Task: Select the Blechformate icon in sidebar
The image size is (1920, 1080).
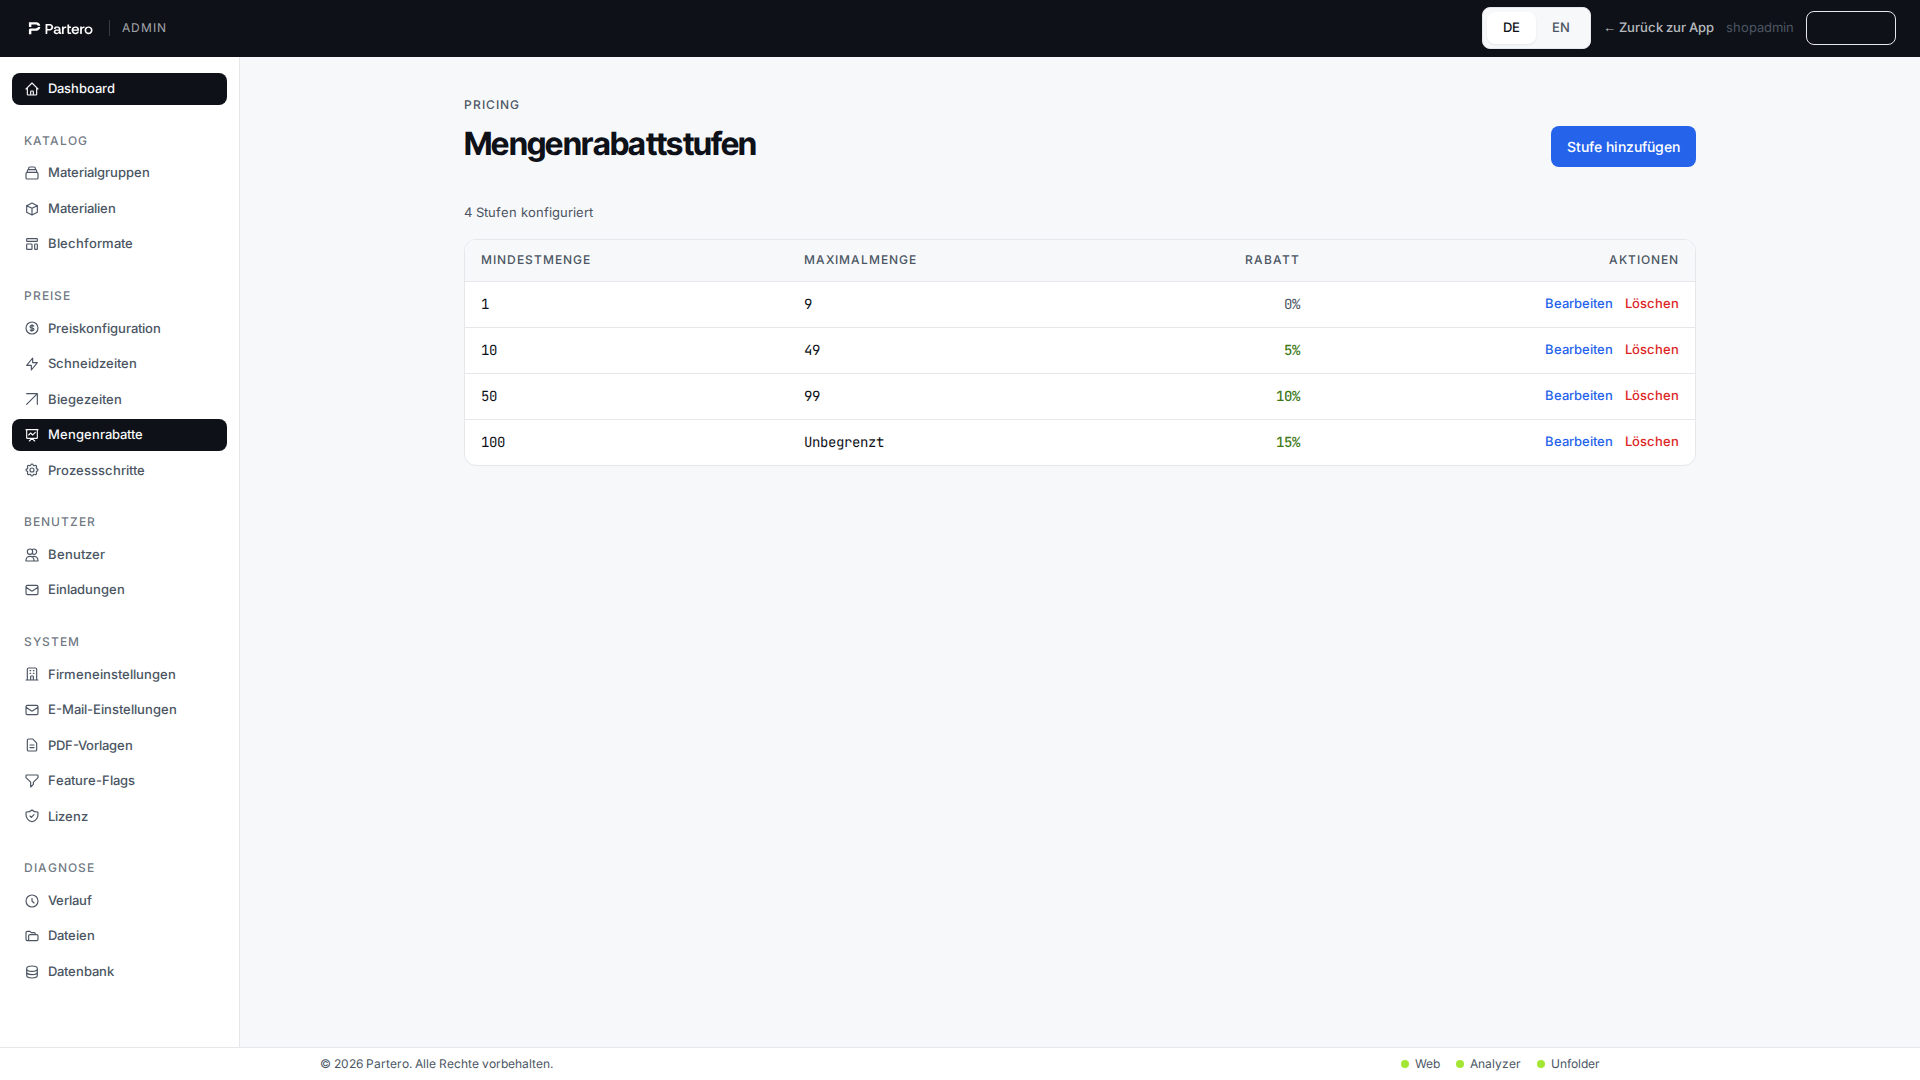Action: [32, 244]
